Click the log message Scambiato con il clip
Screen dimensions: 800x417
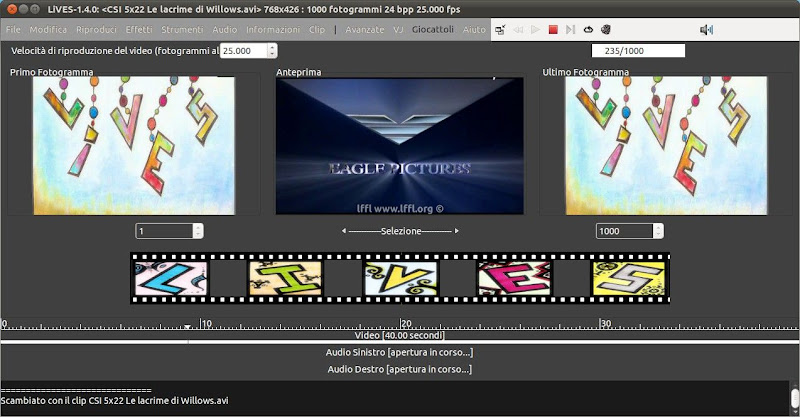click(114, 401)
